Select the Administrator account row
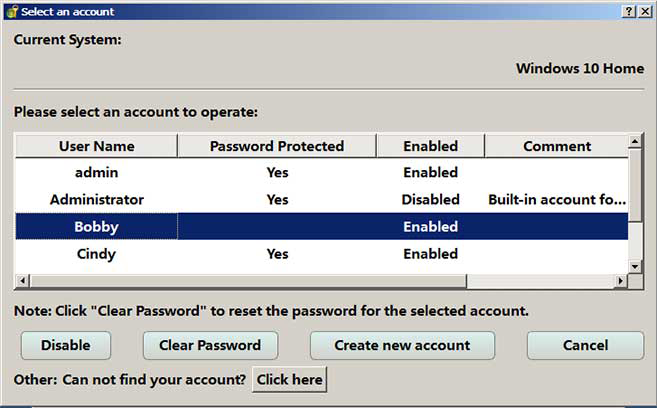Image resolution: width=657 pixels, height=408 pixels. click(x=96, y=199)
